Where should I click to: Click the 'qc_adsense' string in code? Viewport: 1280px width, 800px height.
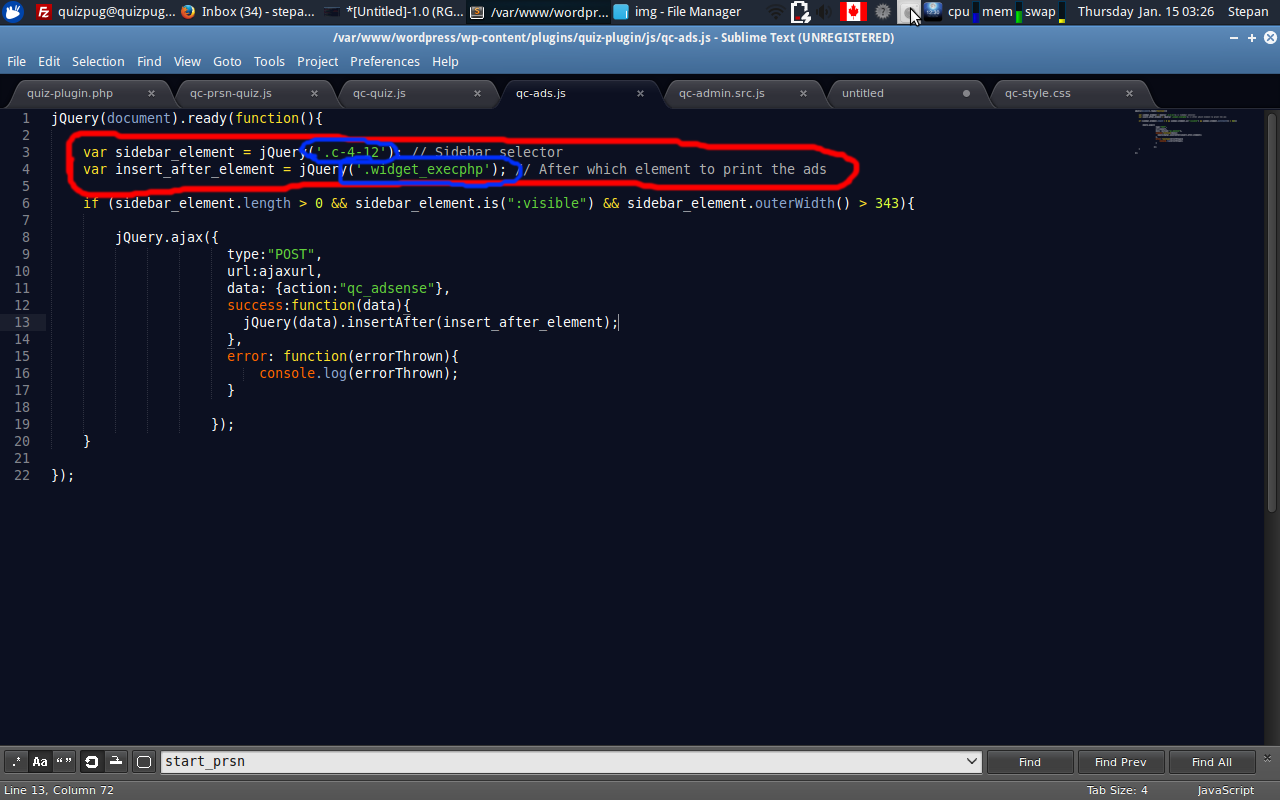point(387,288)
